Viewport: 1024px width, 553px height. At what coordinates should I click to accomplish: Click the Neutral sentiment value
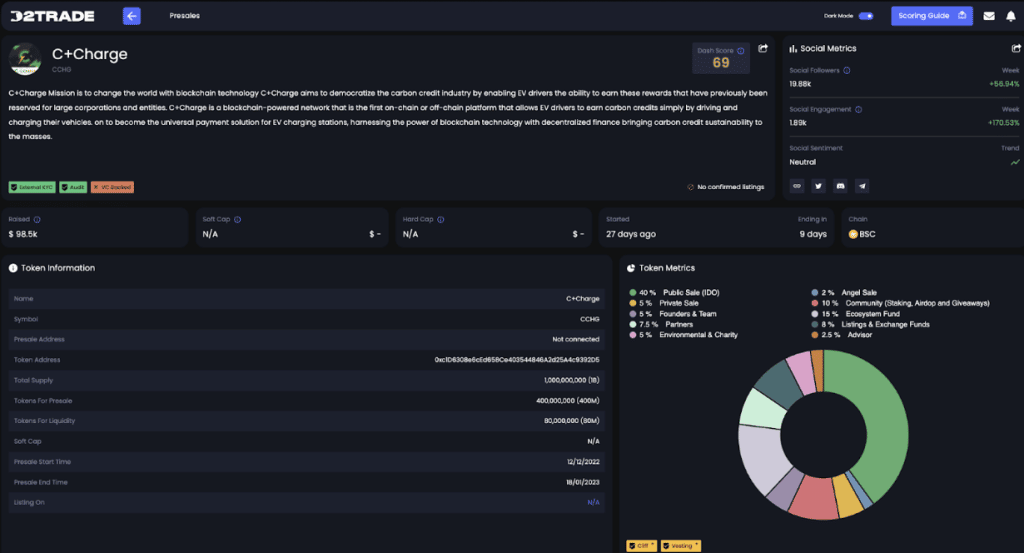point(803,162)
